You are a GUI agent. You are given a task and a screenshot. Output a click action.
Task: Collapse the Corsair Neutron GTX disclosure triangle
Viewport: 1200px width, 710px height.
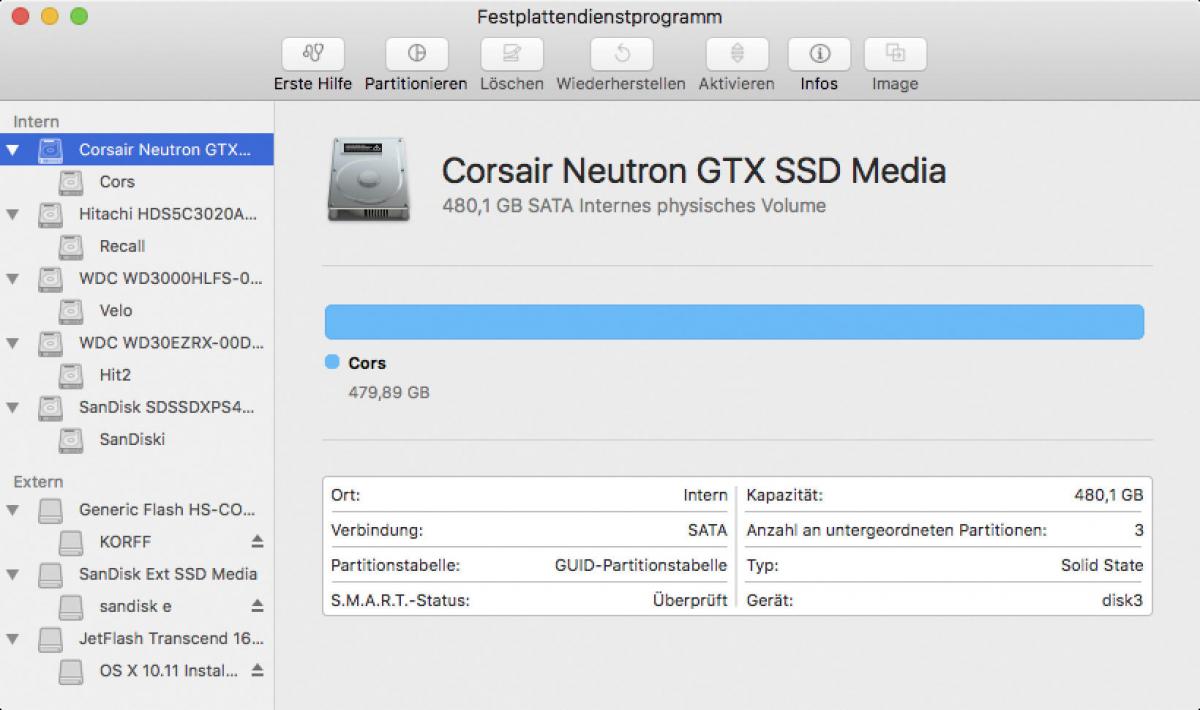click(12, 150)
